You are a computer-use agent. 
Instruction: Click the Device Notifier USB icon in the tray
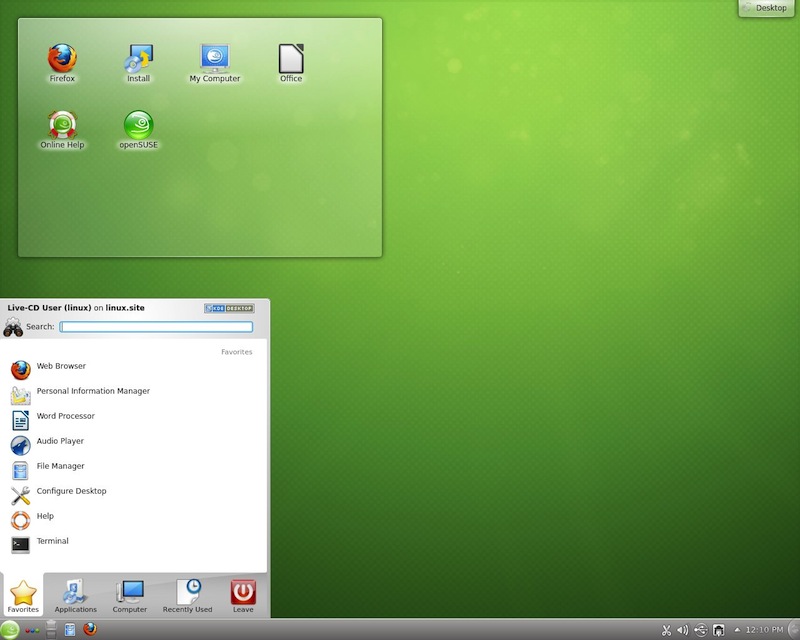coord(700,629)
